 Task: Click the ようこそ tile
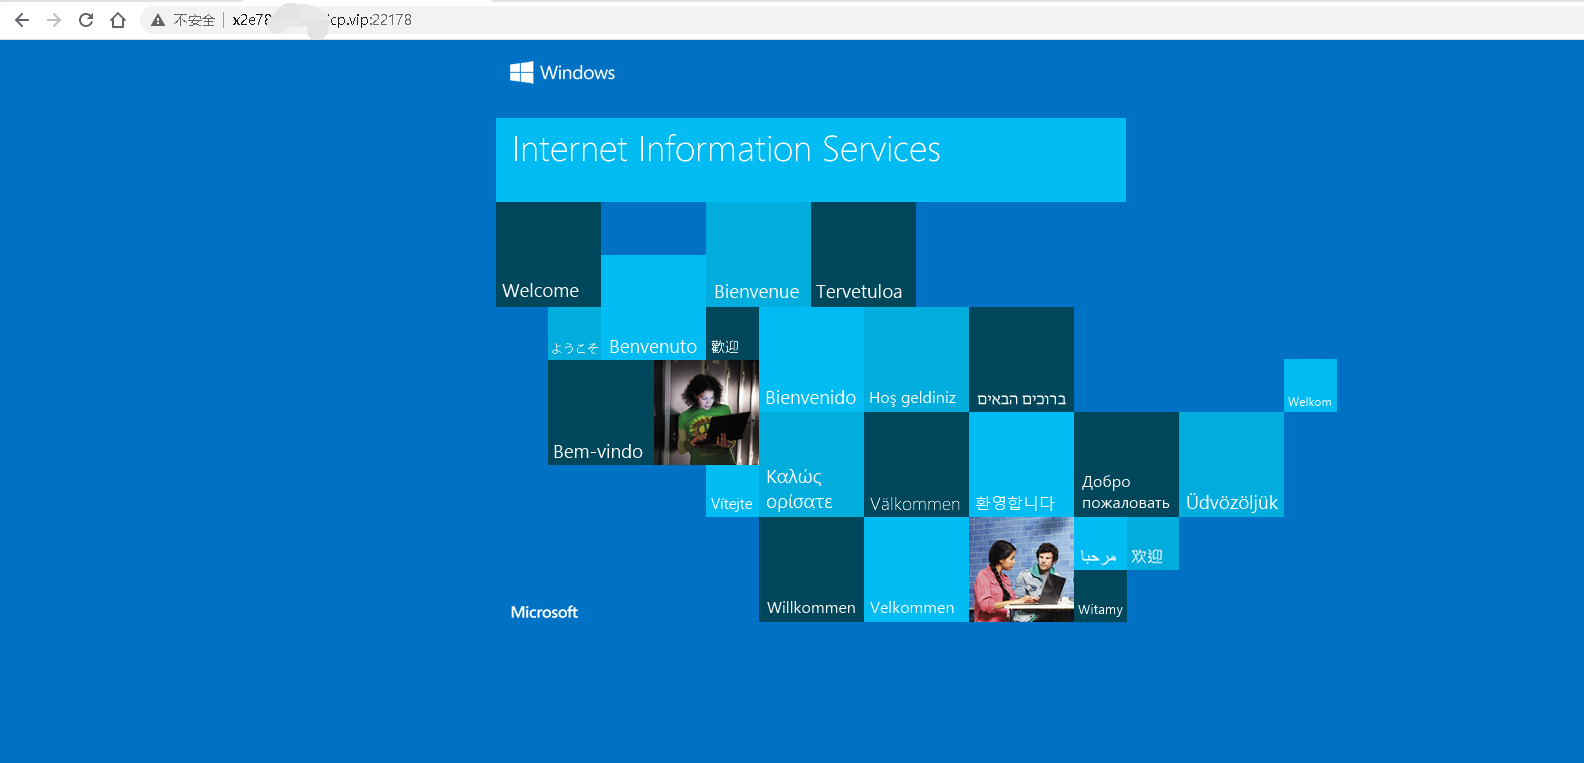574,333
